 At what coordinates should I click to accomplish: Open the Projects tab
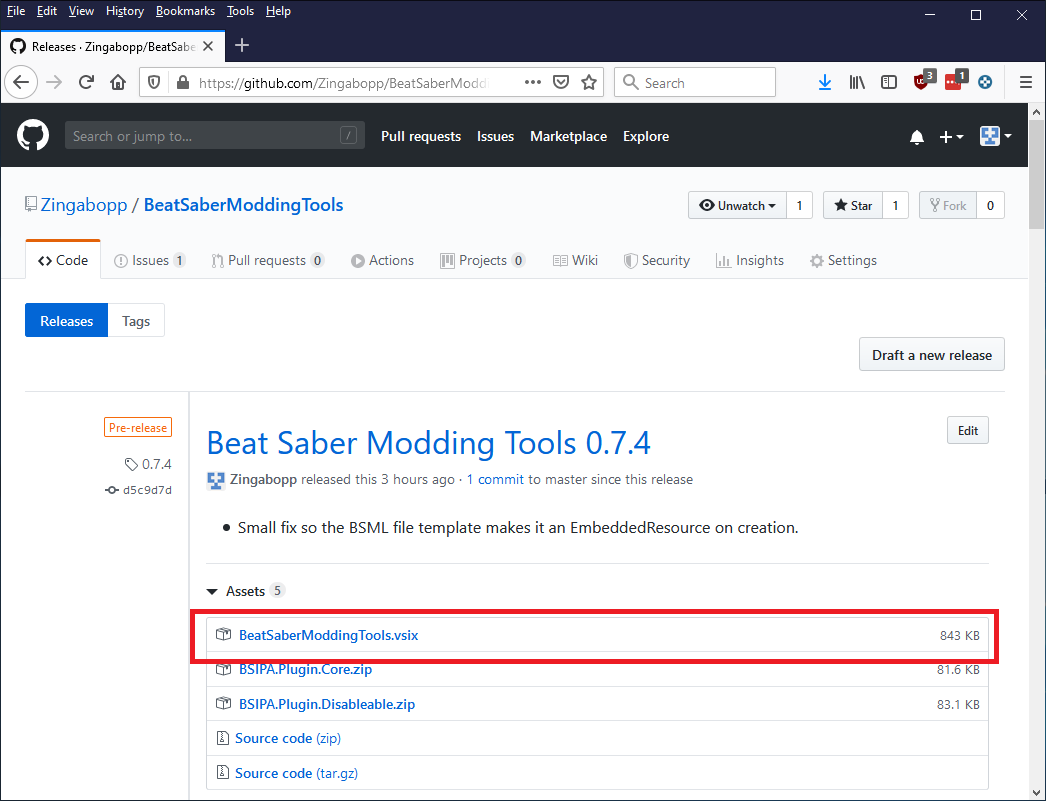click(482, 260)
